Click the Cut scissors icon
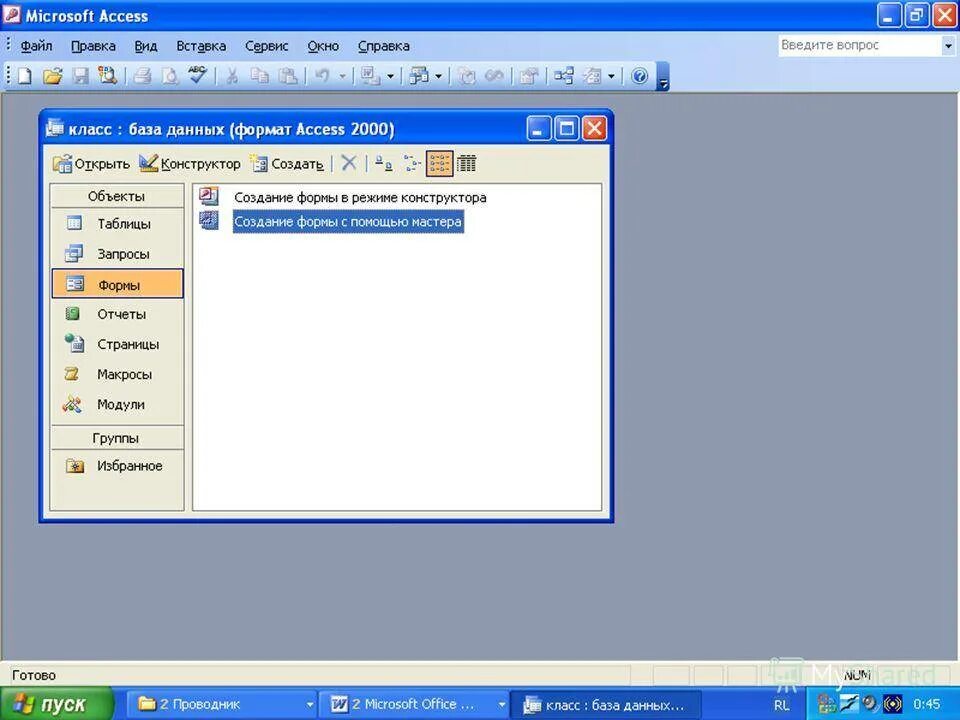 tap(232, 76)
